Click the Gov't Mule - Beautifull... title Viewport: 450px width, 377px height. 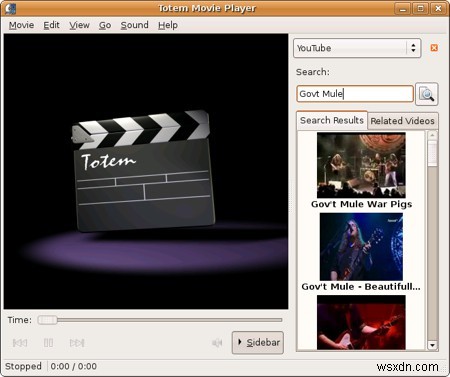[361, 287]
